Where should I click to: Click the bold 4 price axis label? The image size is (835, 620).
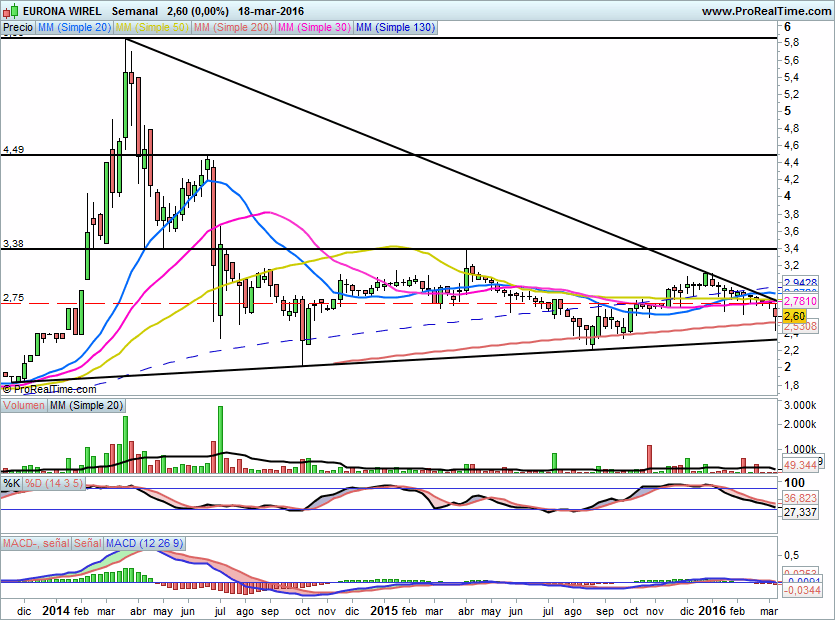[x=788, y=196]
